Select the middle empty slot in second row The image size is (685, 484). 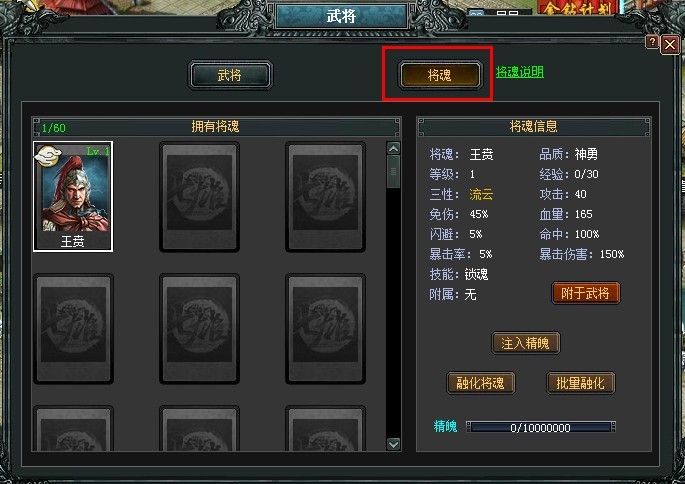(x=199, y=328)
